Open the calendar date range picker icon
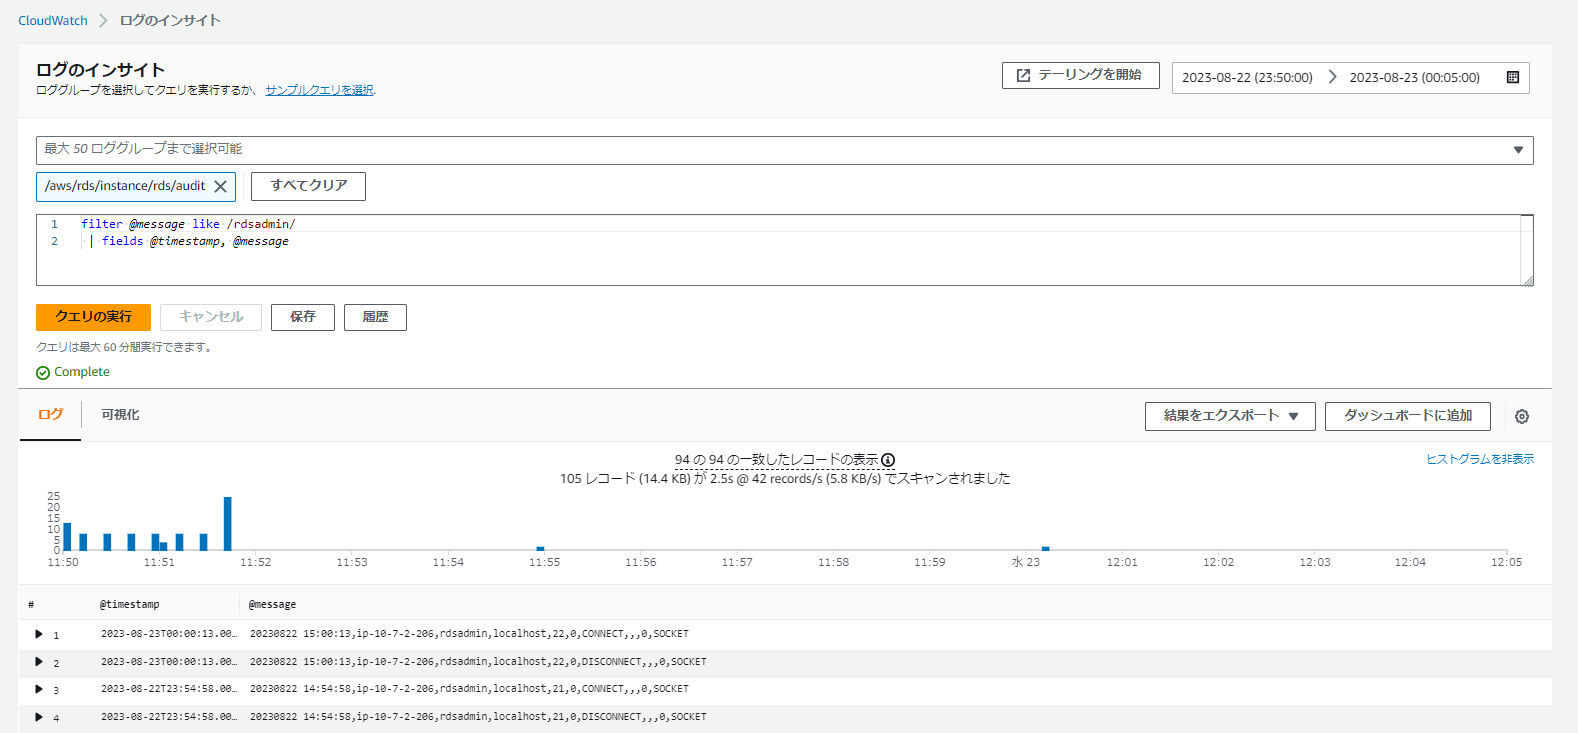 point(1512,77)
